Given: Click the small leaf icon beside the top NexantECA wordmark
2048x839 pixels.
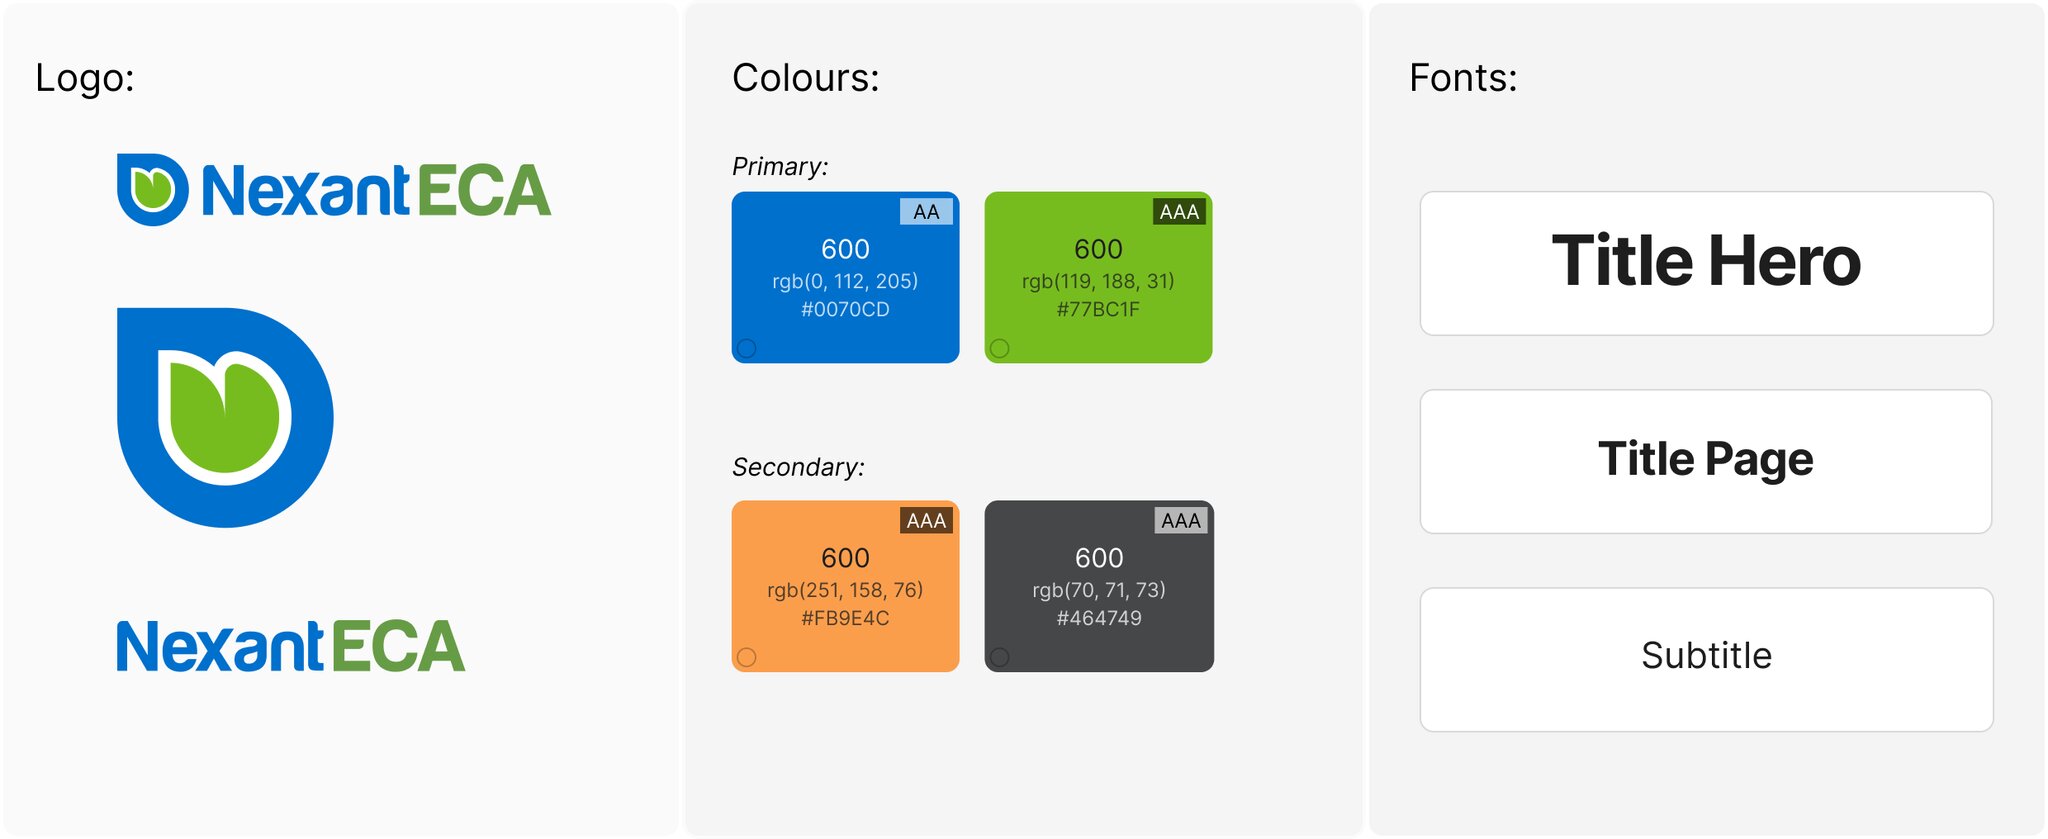Looking at the screenshot, I should click(152, 189).
